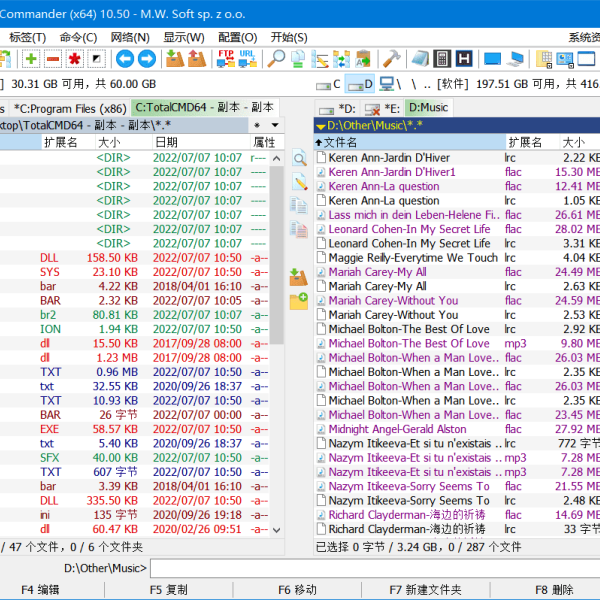Click the green plus select-group icon
600x600 pixels.
pyautogui.click(x=31, y=59)
